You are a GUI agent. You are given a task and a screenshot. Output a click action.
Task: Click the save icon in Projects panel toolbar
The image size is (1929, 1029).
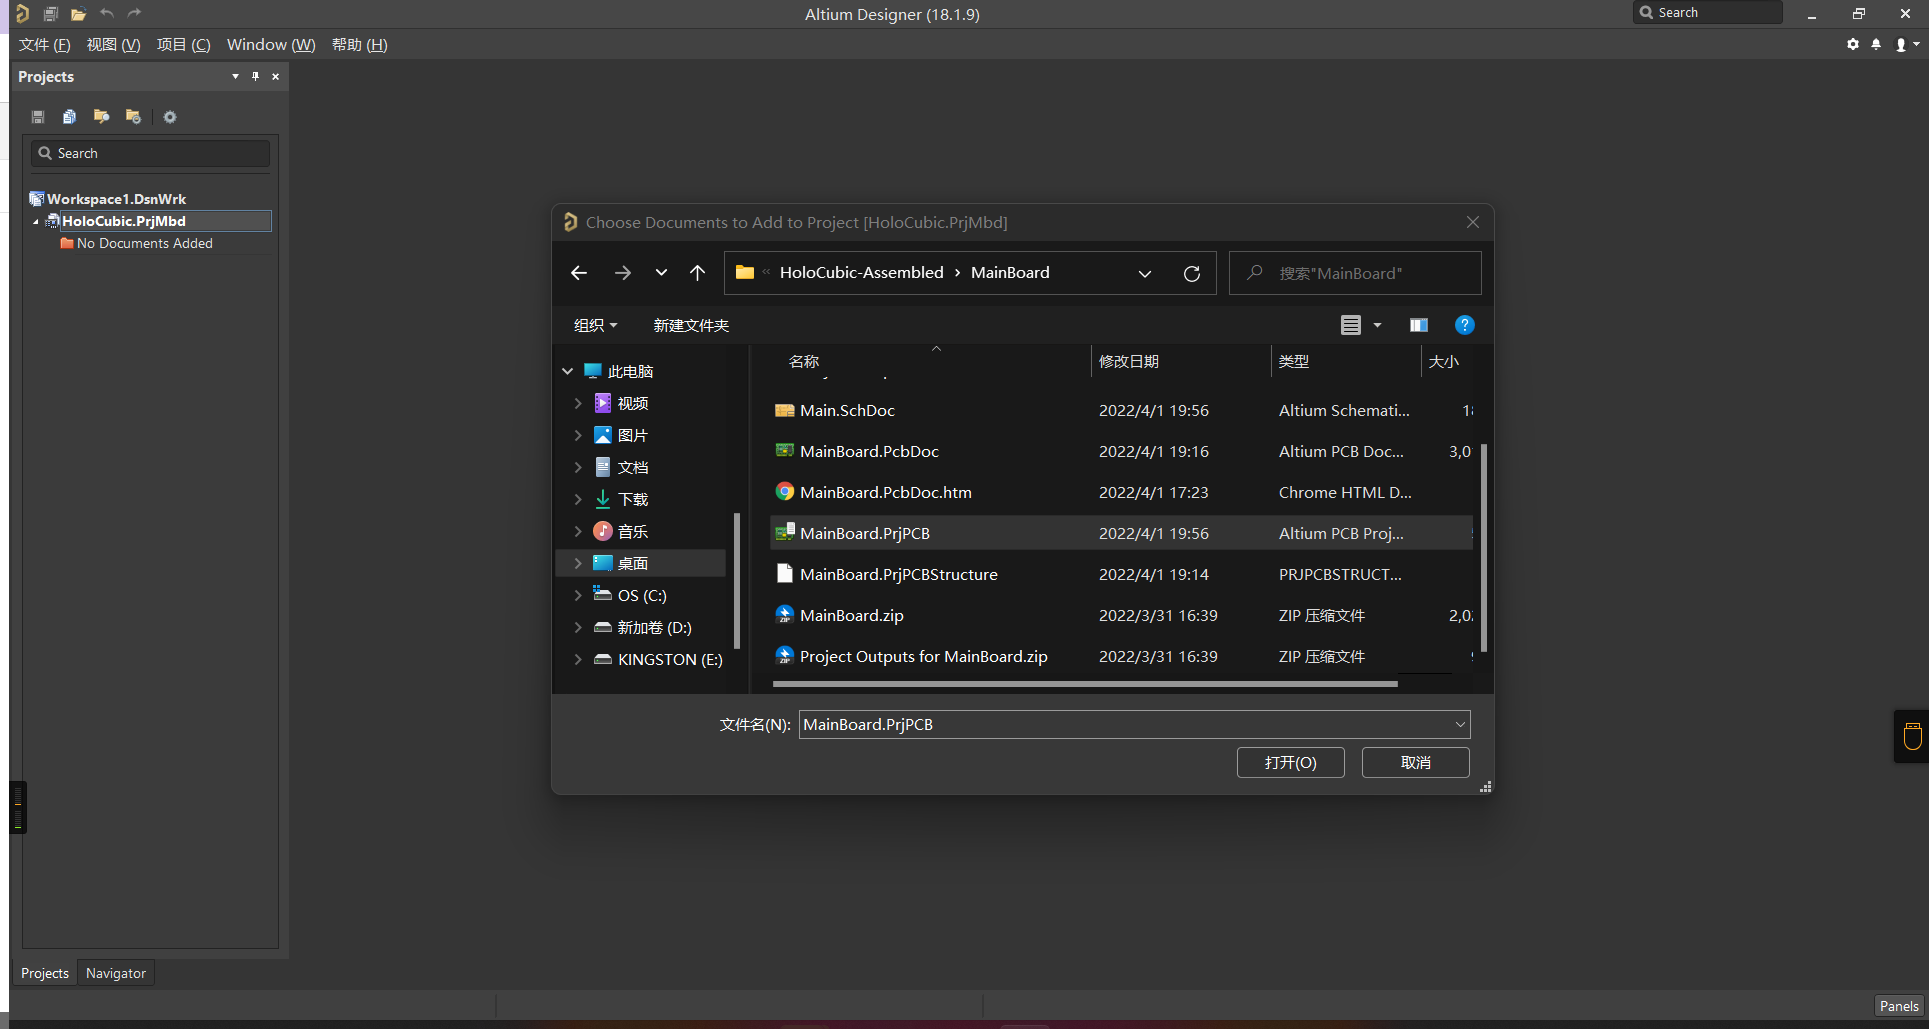[x=38, y=117]
